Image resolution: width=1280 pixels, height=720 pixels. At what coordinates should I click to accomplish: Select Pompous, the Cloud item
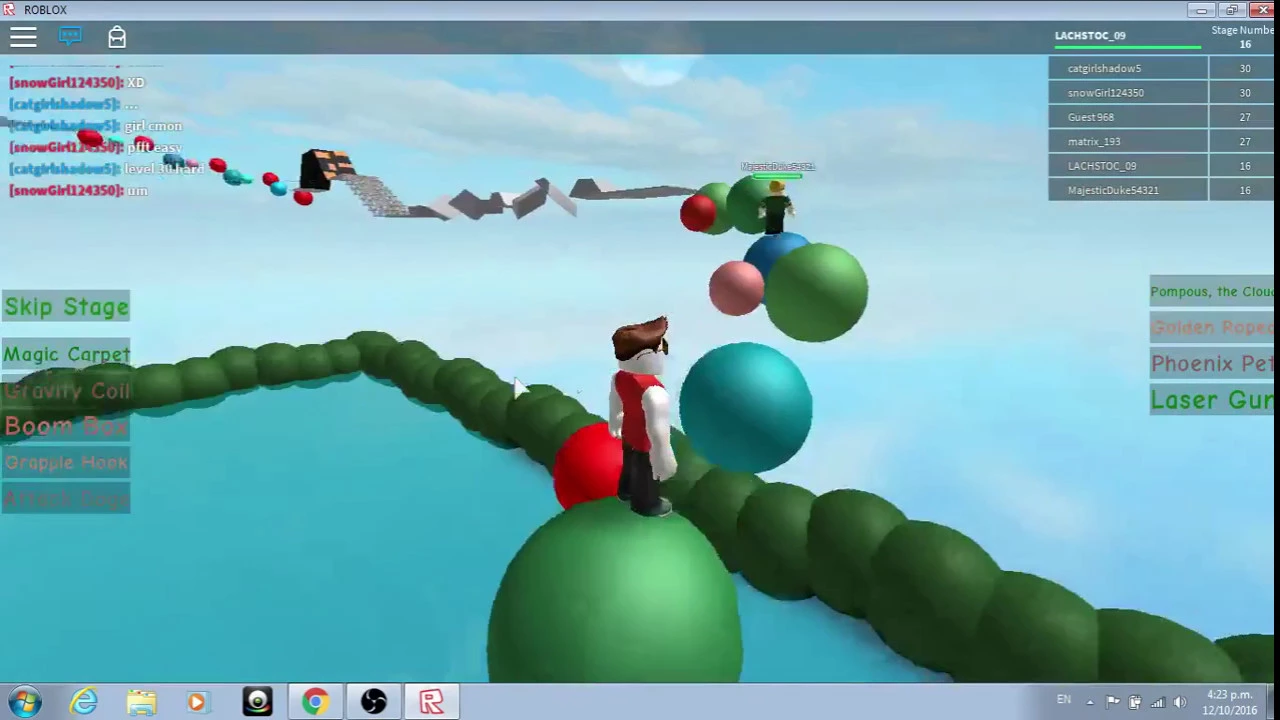1212,291
